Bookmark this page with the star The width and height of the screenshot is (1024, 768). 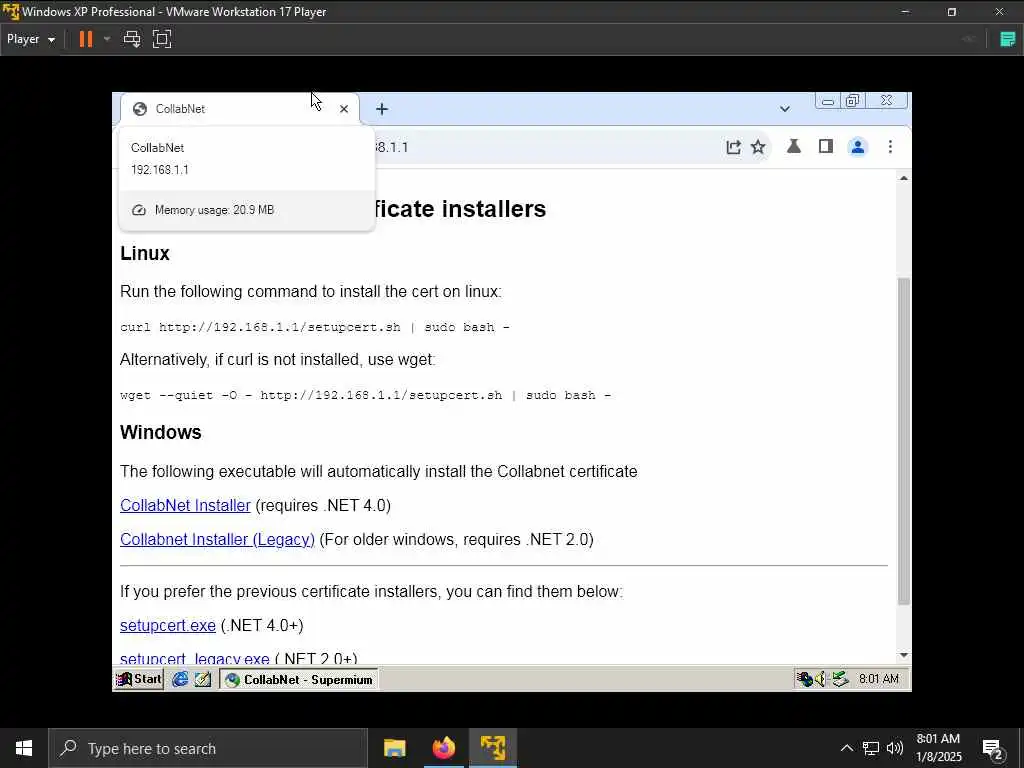pos(758,147)
